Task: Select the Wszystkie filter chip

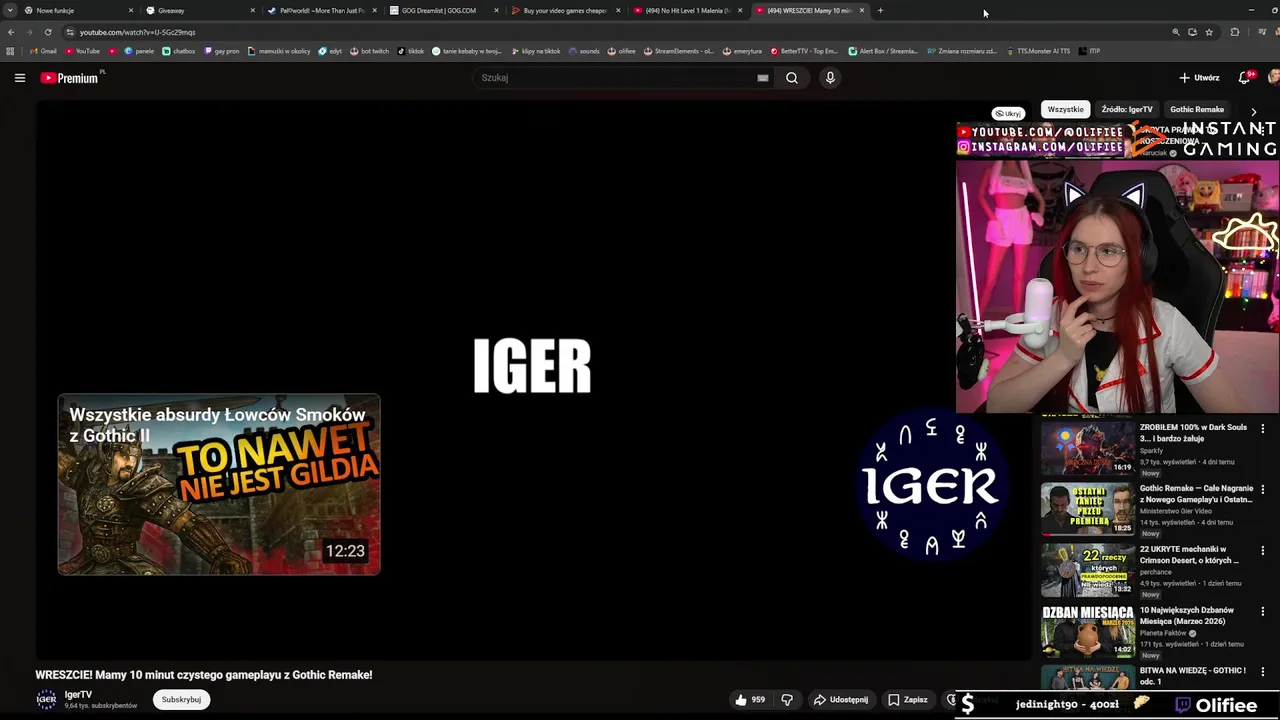Action: (x=1065, y=109)
